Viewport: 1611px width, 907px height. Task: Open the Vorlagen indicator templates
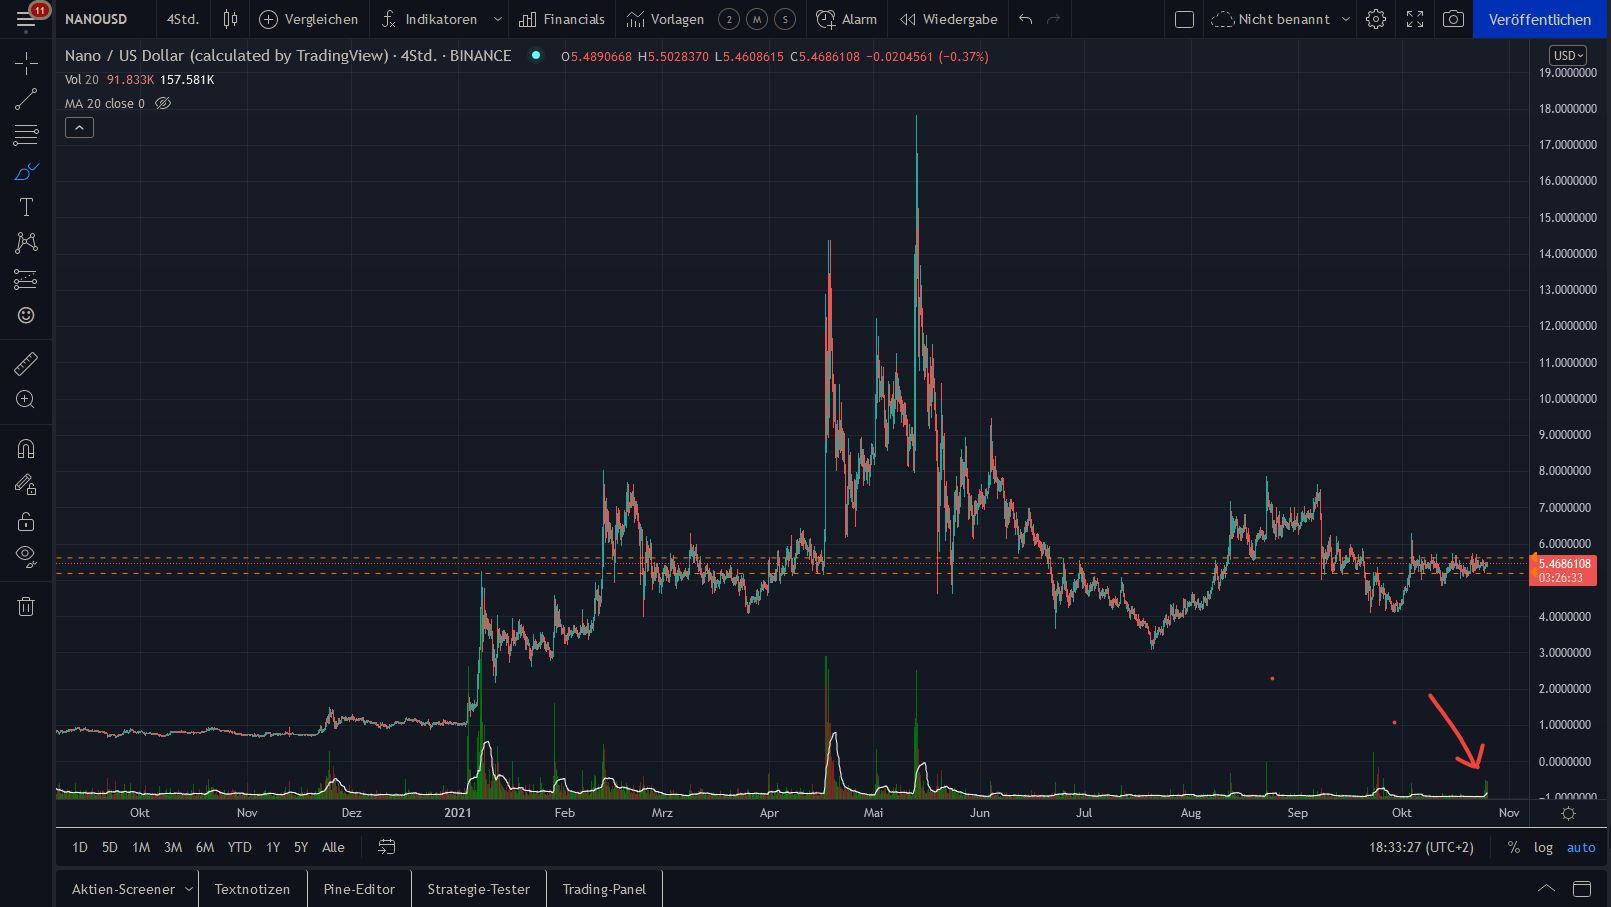(665, 19)
